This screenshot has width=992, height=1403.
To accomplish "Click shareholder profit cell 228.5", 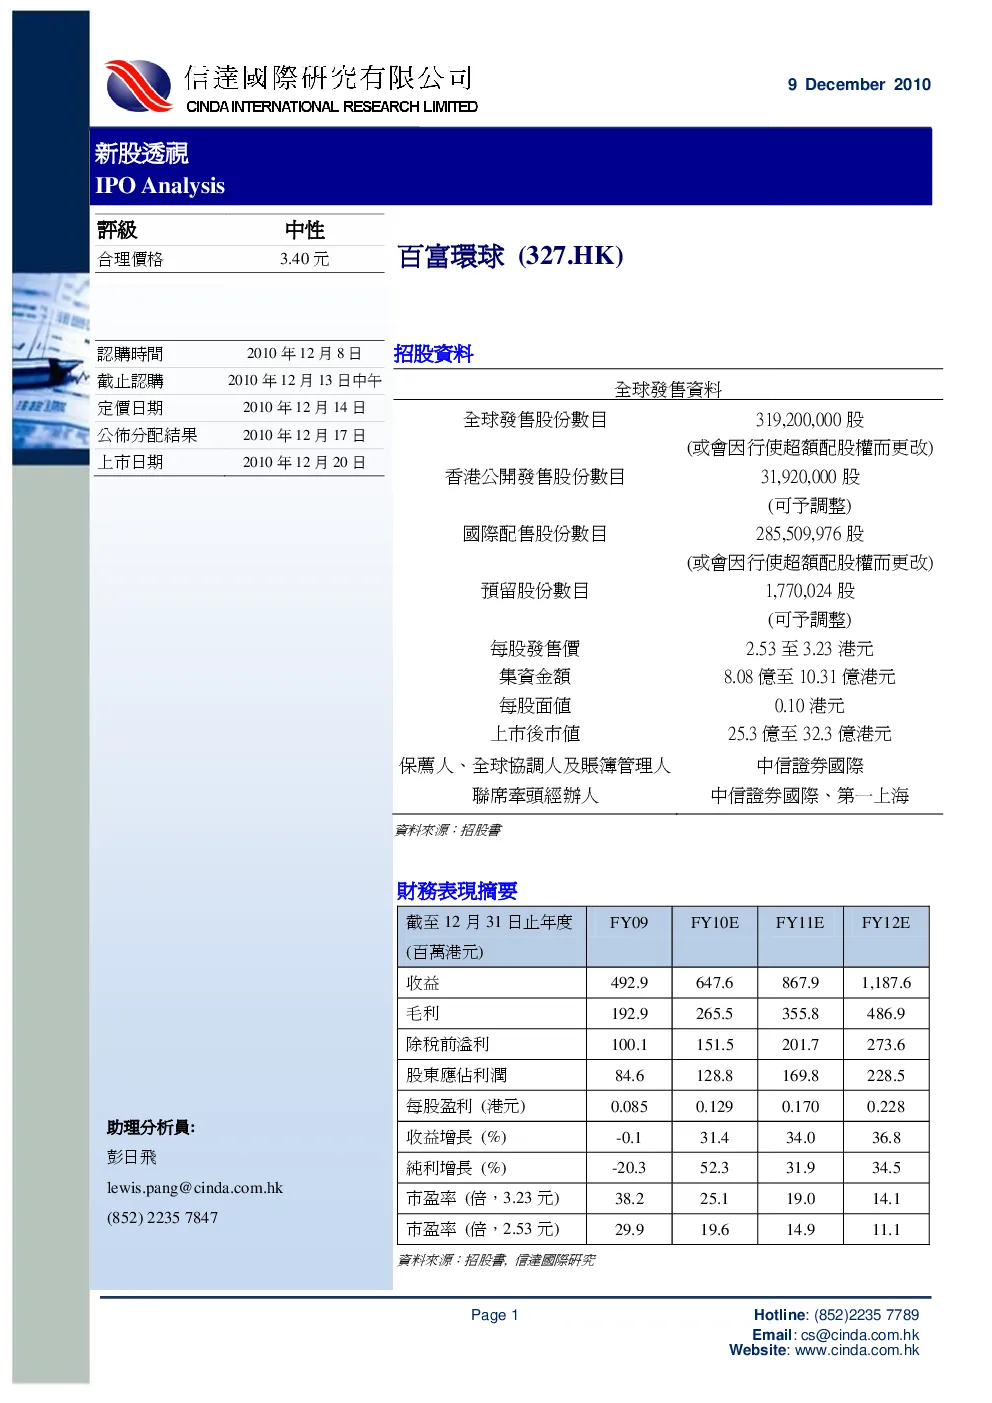I will pos(886,1076).
